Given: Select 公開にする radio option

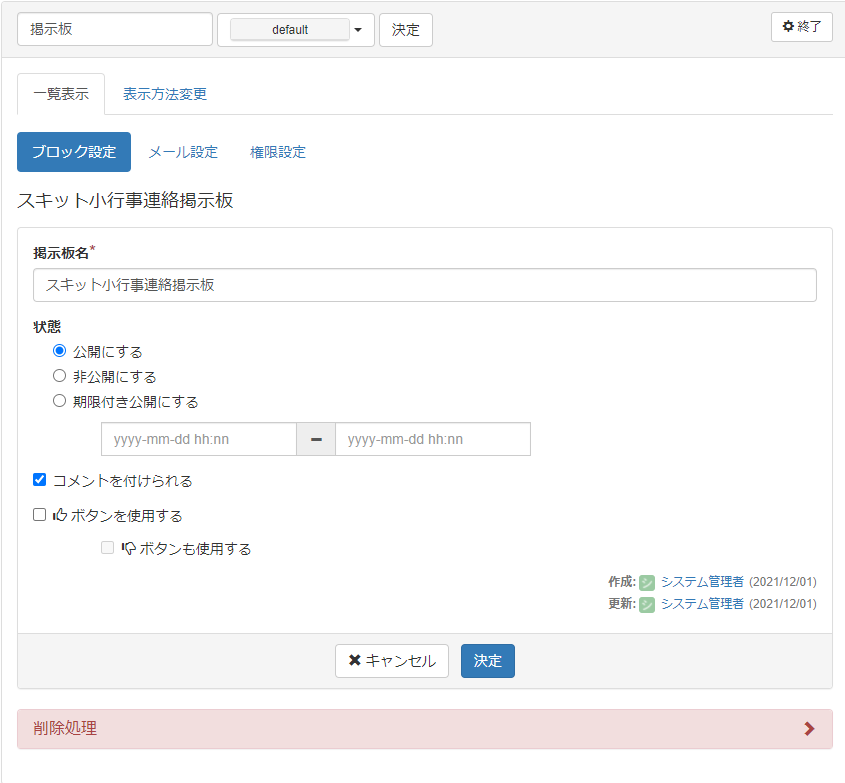Looking at the screenshot, I should click(59, 352).
